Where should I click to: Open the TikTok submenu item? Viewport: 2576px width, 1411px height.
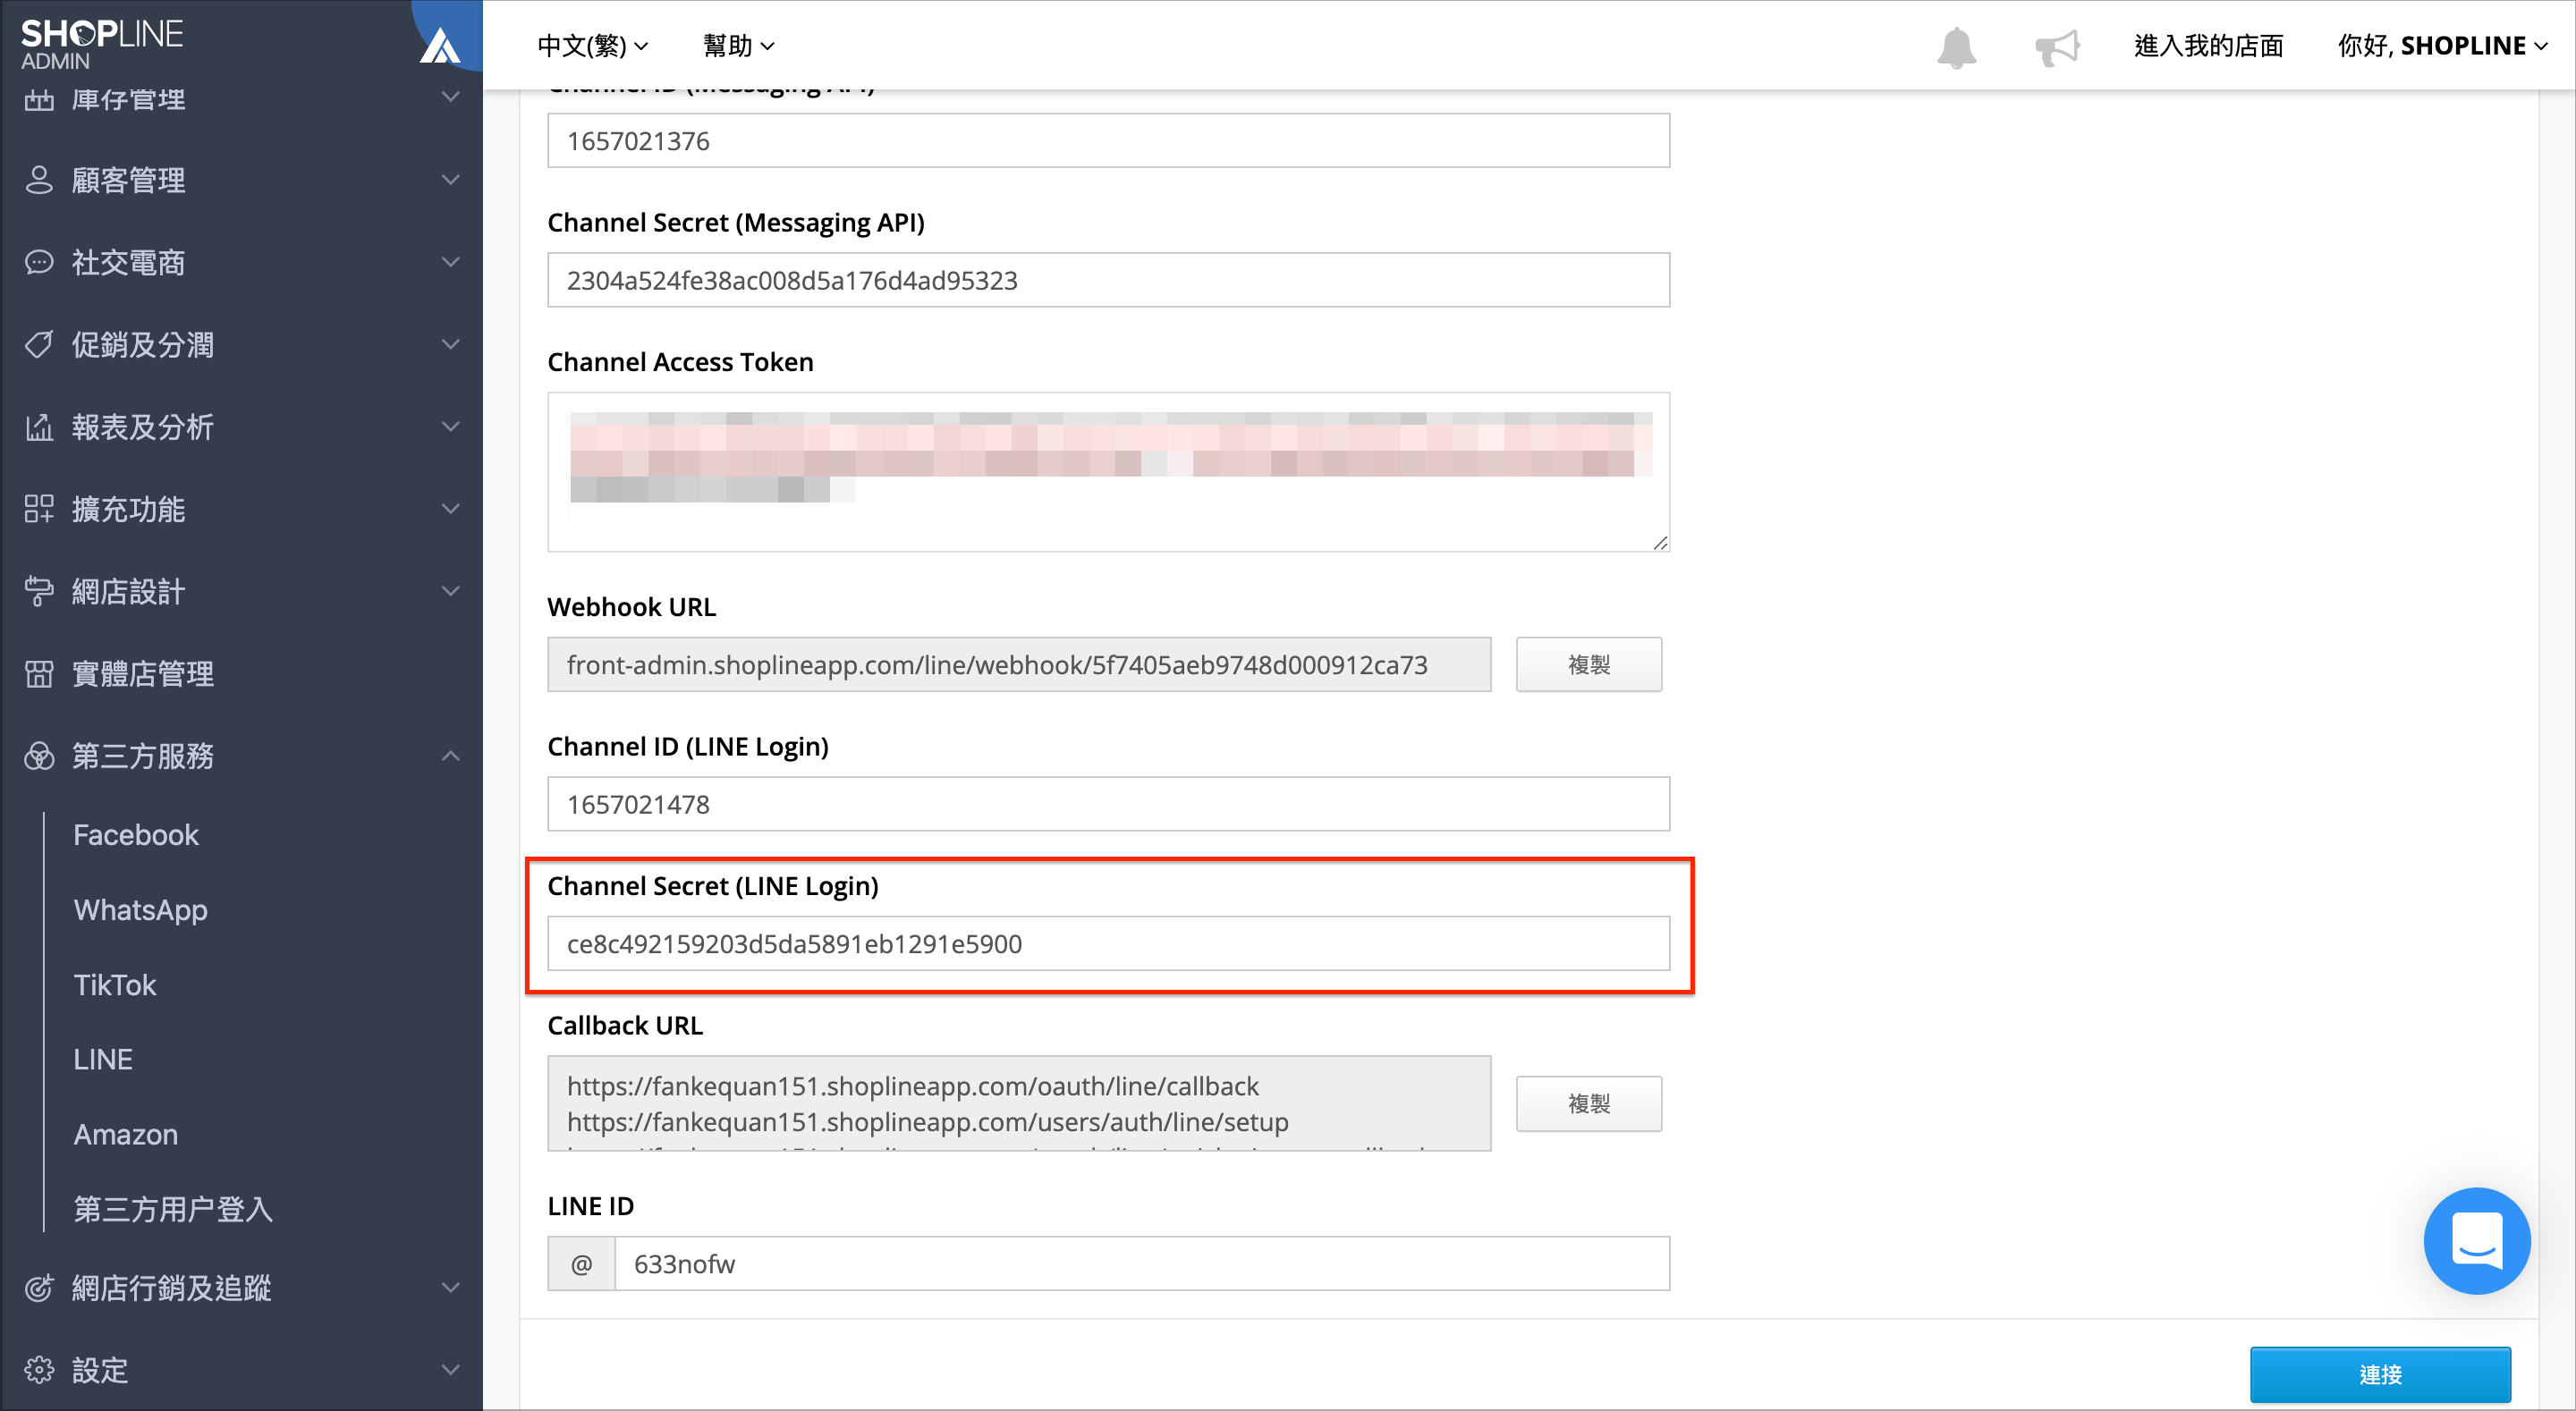[115, 985]
